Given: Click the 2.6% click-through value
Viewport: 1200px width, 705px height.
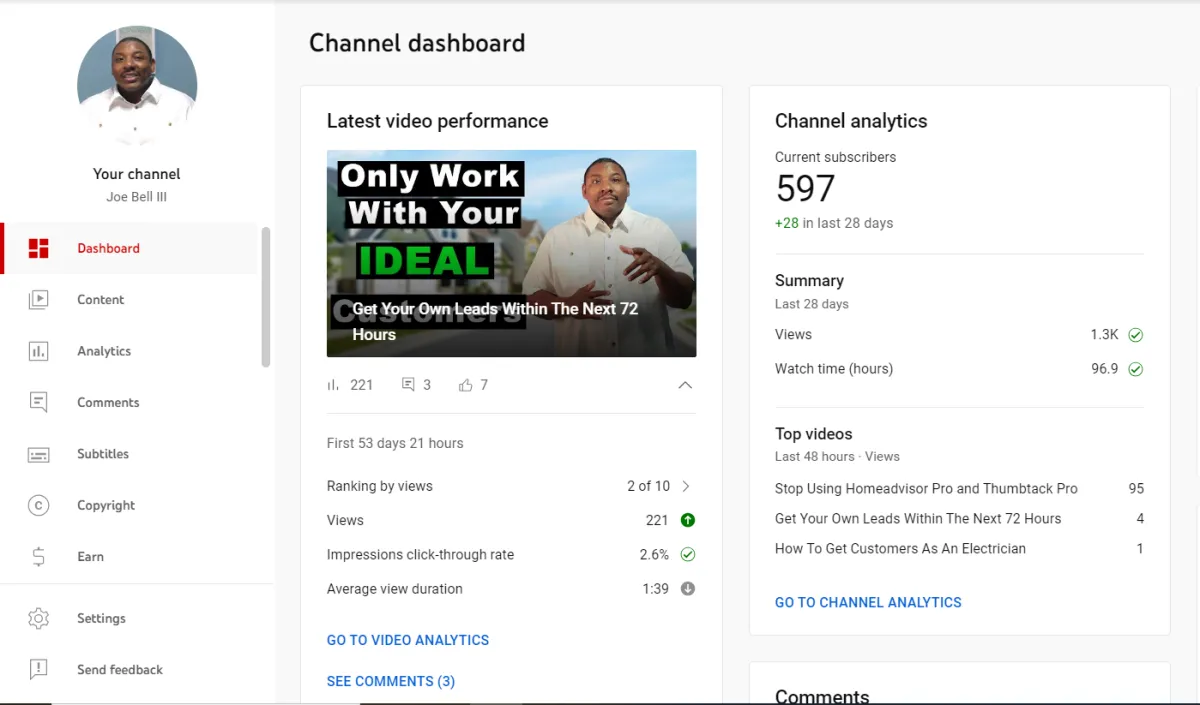Looking at the screenshot, I should [654, 554].
